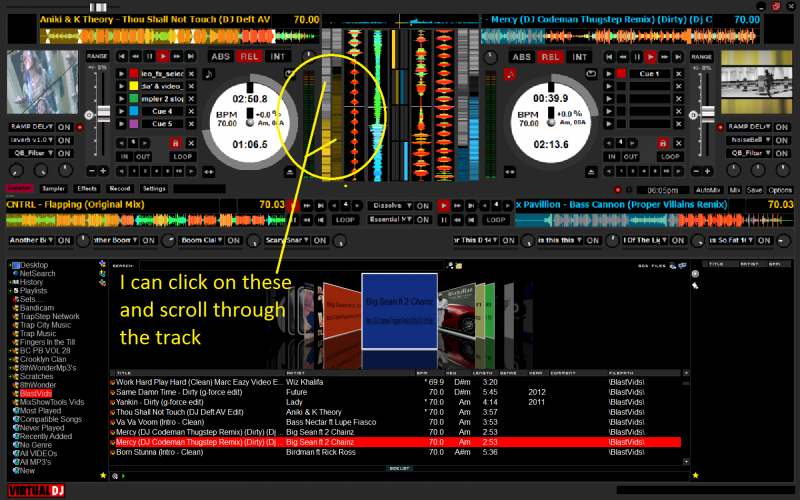This screenshot has width=800, height=500.
Task: Select the Born Stunna (Intro - Clean) row
Action: click(395, 452)
